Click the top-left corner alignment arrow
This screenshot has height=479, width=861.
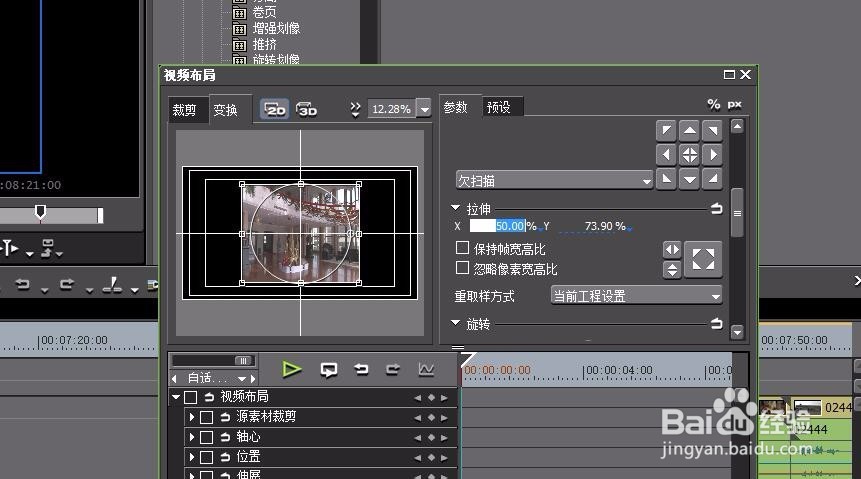tap(666, 131)
